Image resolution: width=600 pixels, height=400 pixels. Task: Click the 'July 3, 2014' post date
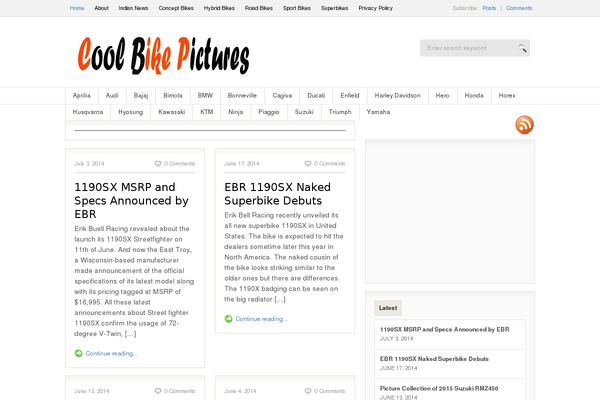(89, 163)
